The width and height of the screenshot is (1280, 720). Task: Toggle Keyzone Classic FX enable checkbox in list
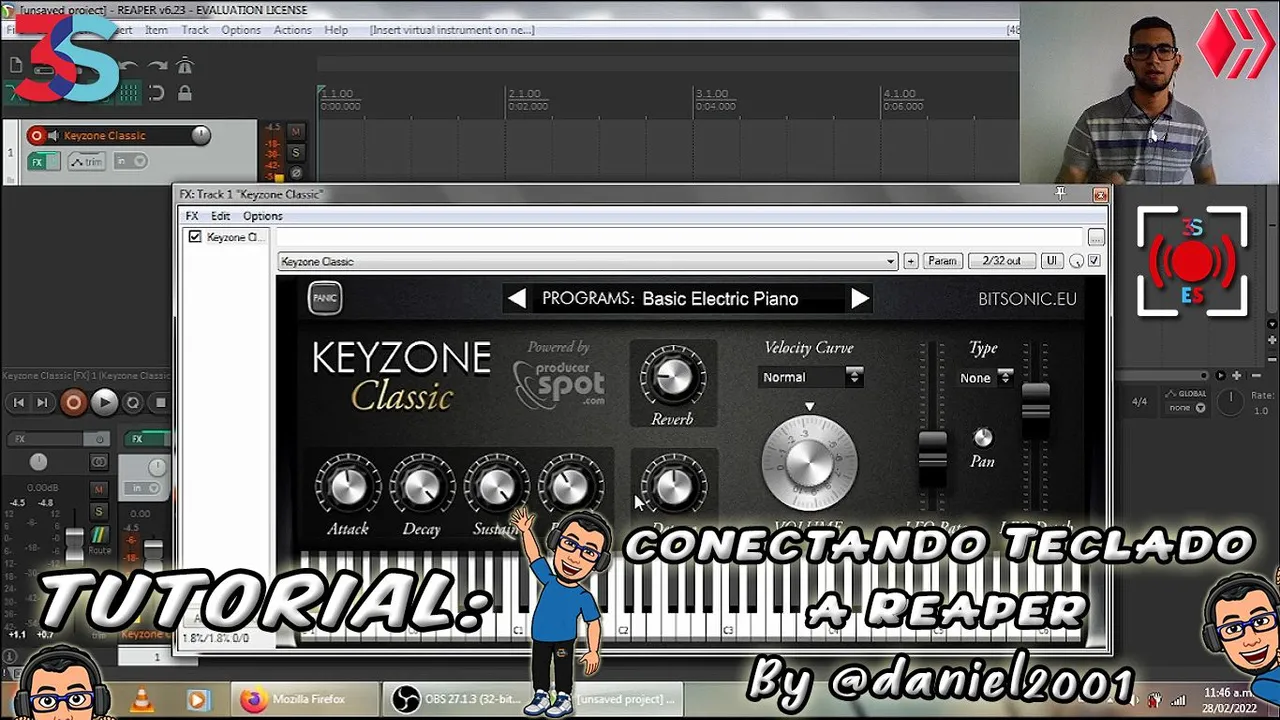coord(195,237)
